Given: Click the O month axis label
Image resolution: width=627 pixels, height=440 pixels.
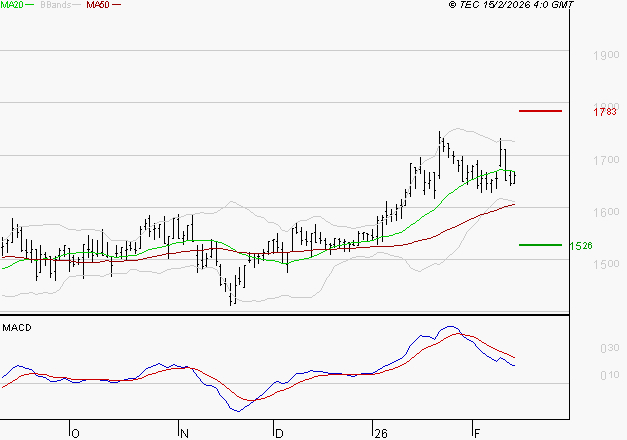Looking at the screenshot, I should (x=76, y=433).
